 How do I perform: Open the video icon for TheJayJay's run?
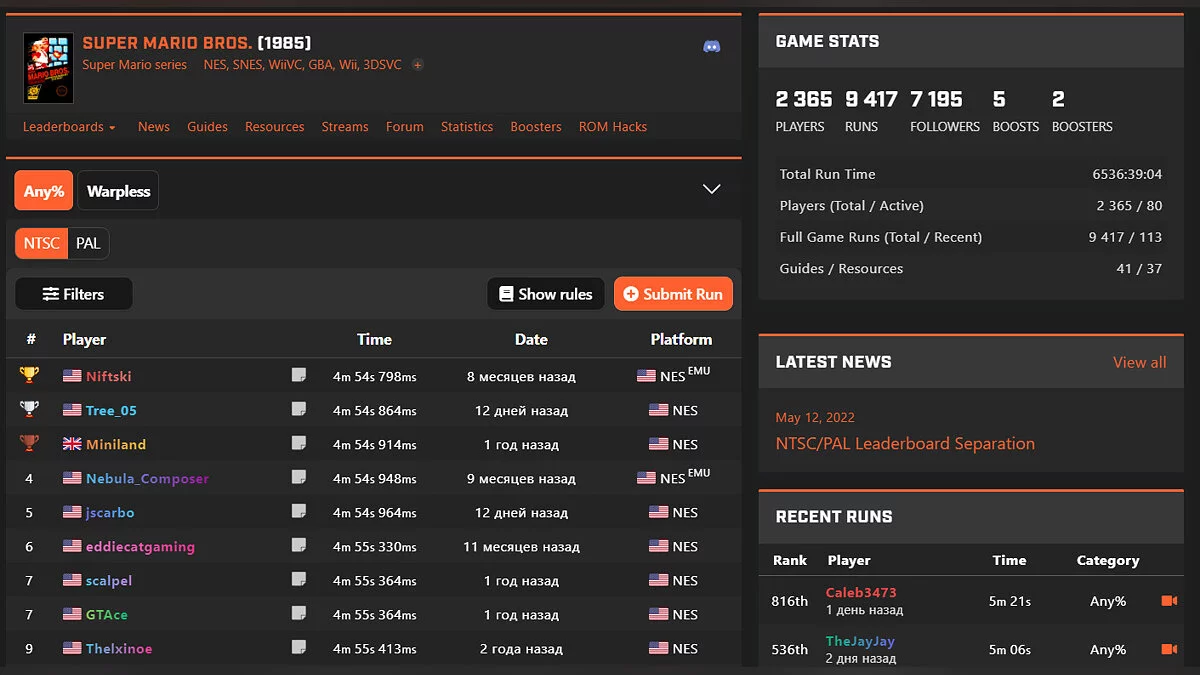click(1168, 649)
